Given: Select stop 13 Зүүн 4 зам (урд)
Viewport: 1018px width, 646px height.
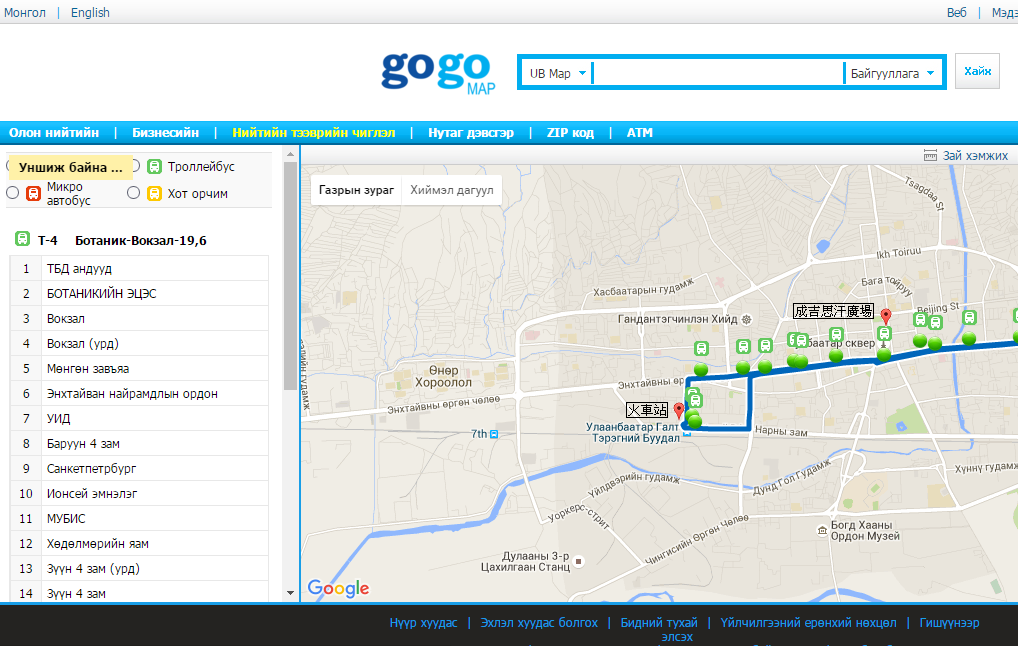Looking at the screenshot, I should pos(140,569).
